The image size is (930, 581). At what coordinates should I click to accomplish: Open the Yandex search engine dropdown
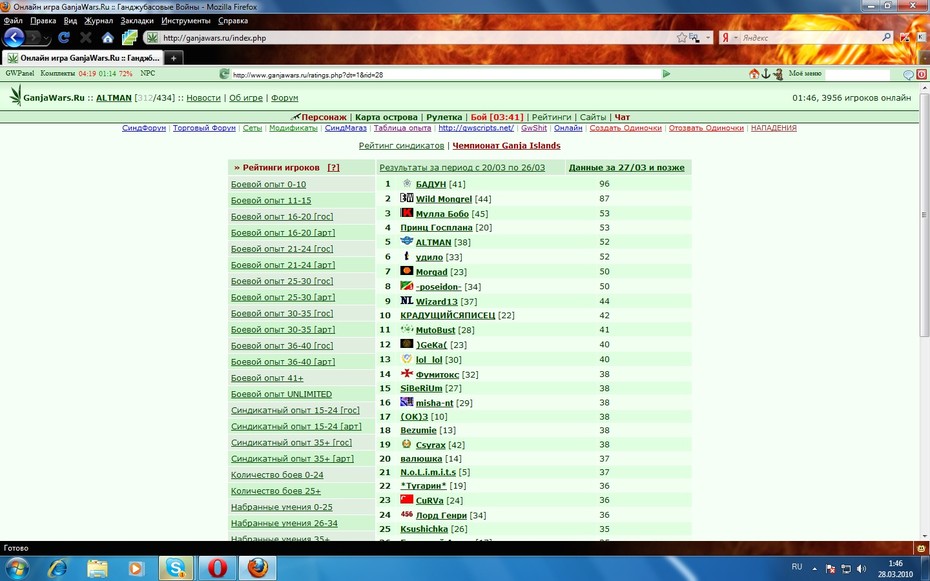click(x=736, y=37)
